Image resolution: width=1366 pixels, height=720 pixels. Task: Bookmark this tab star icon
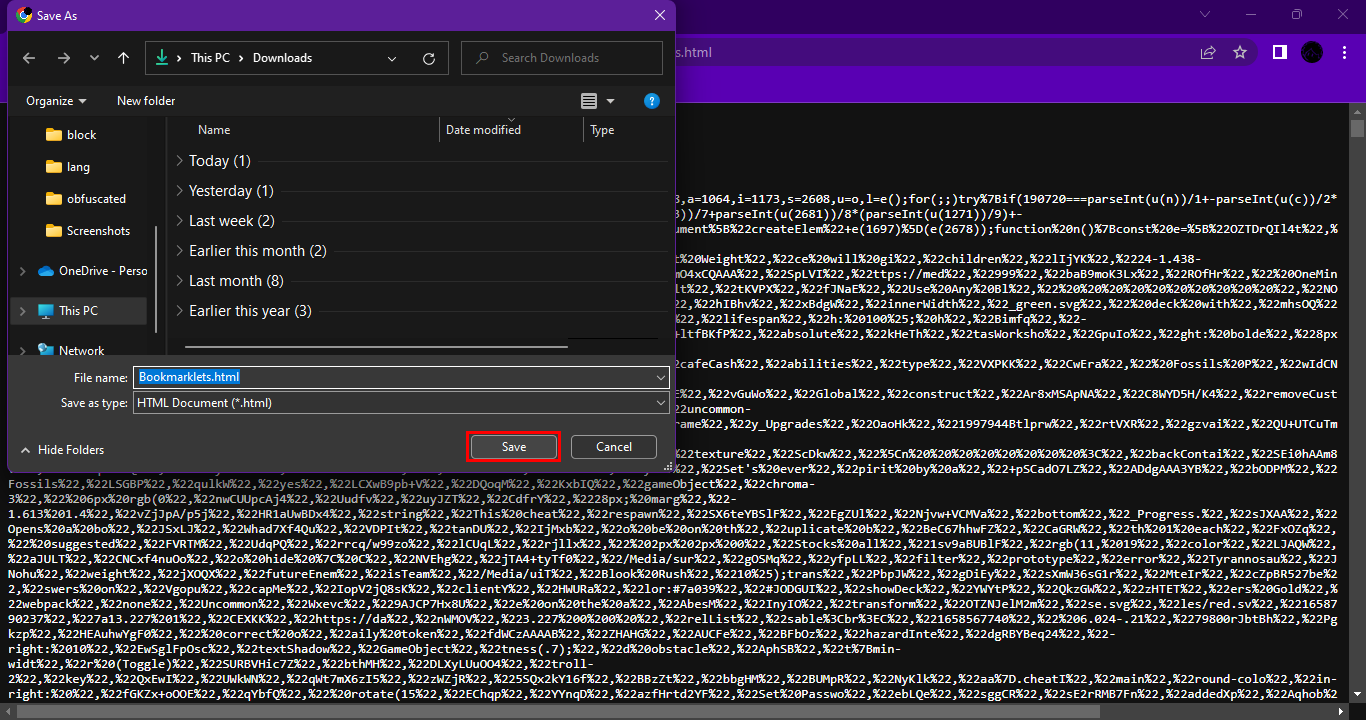(x=1240, y=52)
